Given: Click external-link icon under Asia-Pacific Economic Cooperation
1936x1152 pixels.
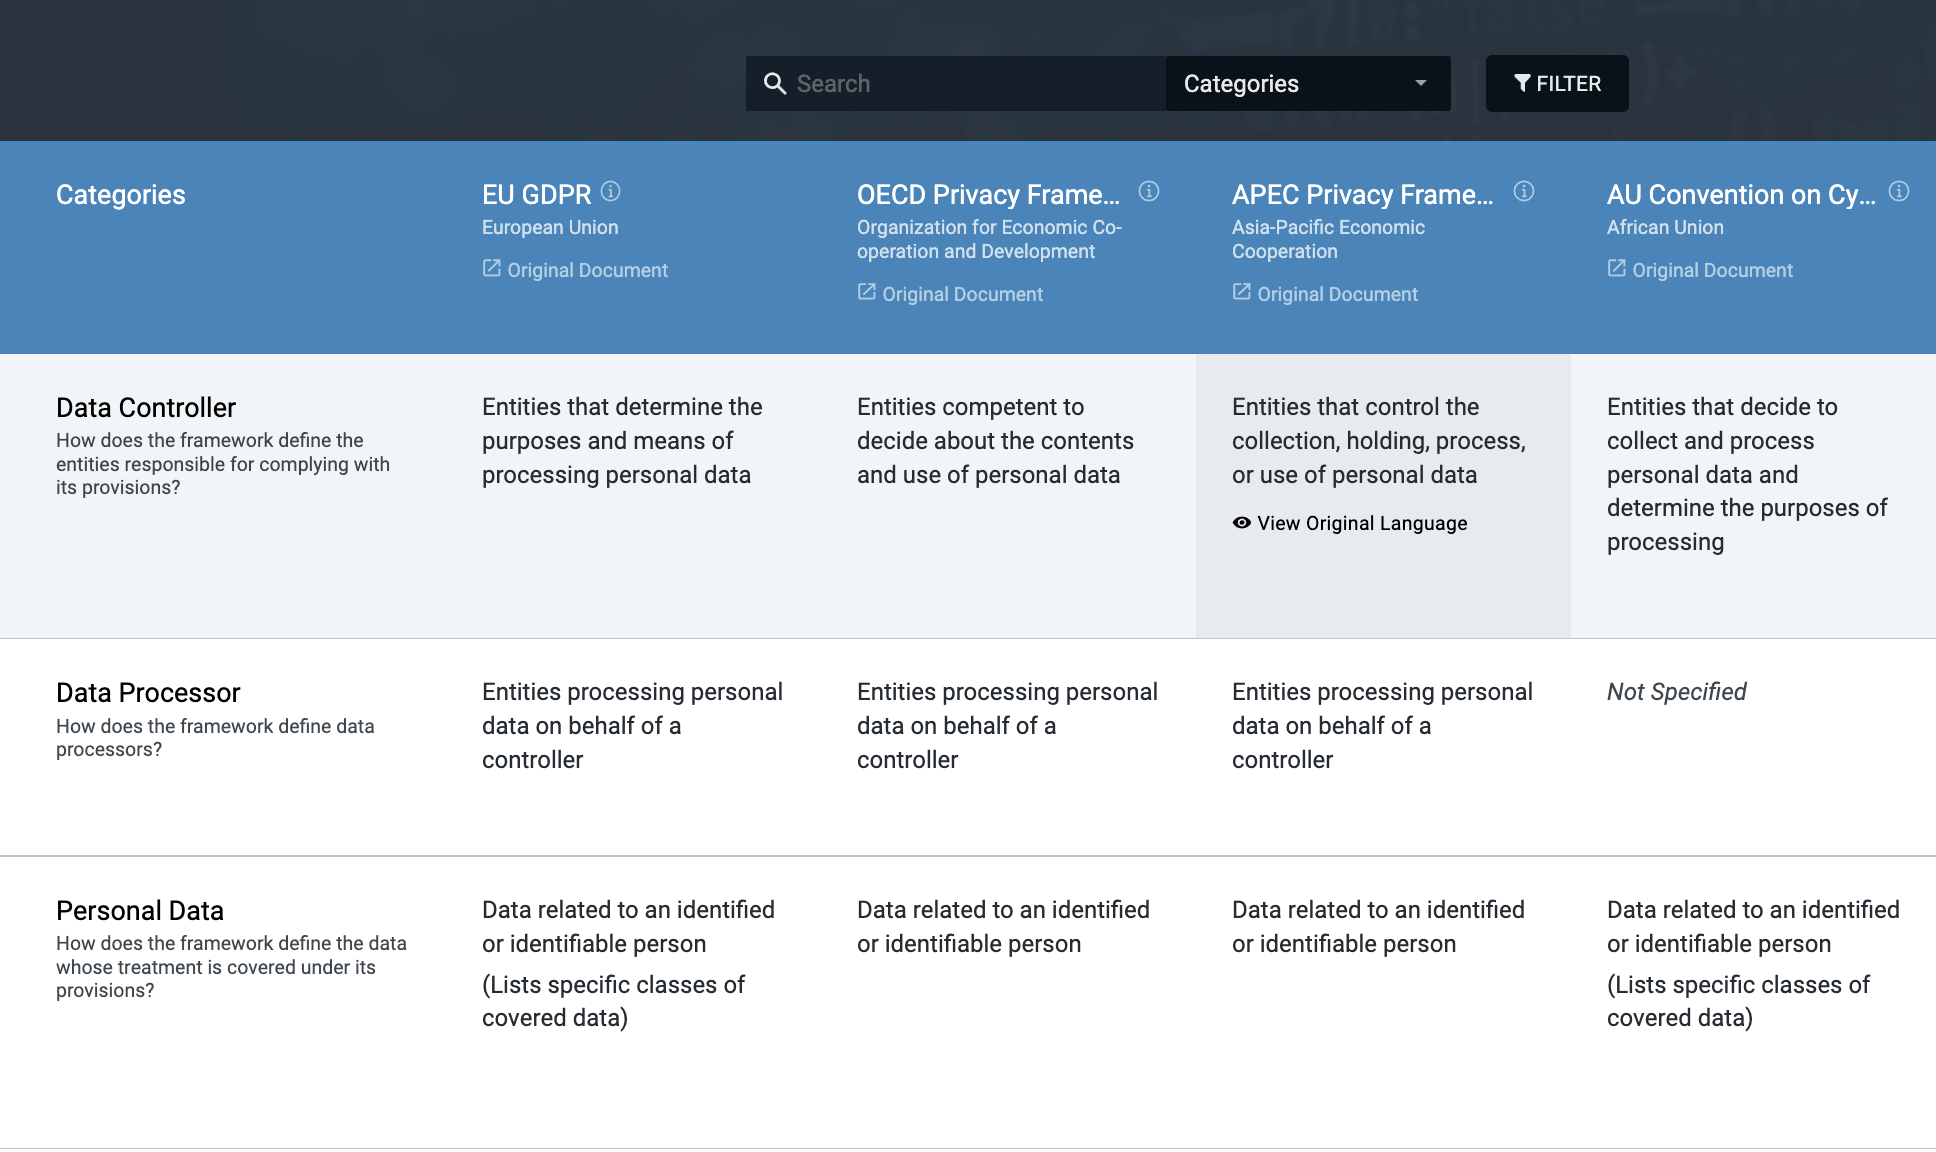Looking at the screenshot, I should [x=1242, y=293].
